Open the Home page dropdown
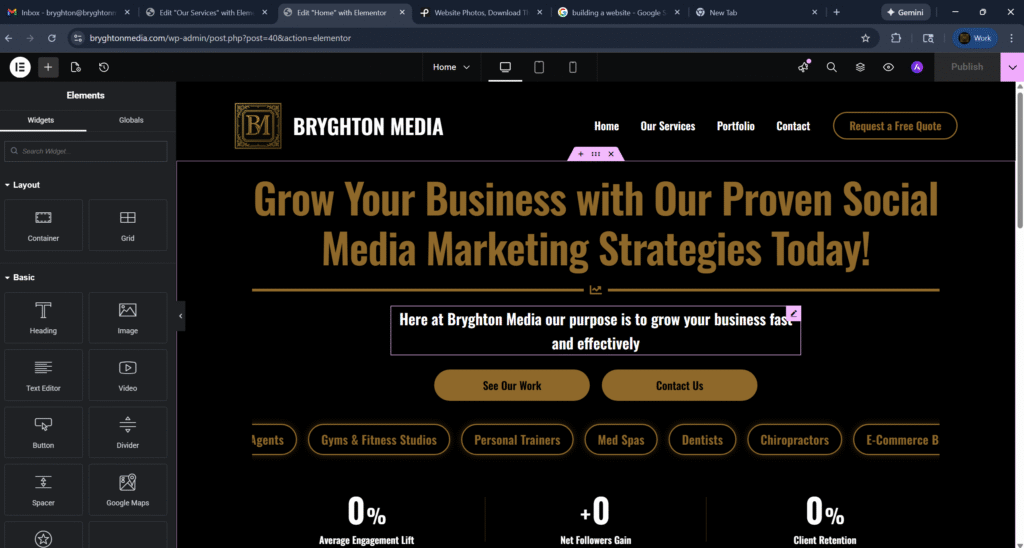Image resolution: width=1024 pixels, height=548 pixels. [x=451, y=67]
